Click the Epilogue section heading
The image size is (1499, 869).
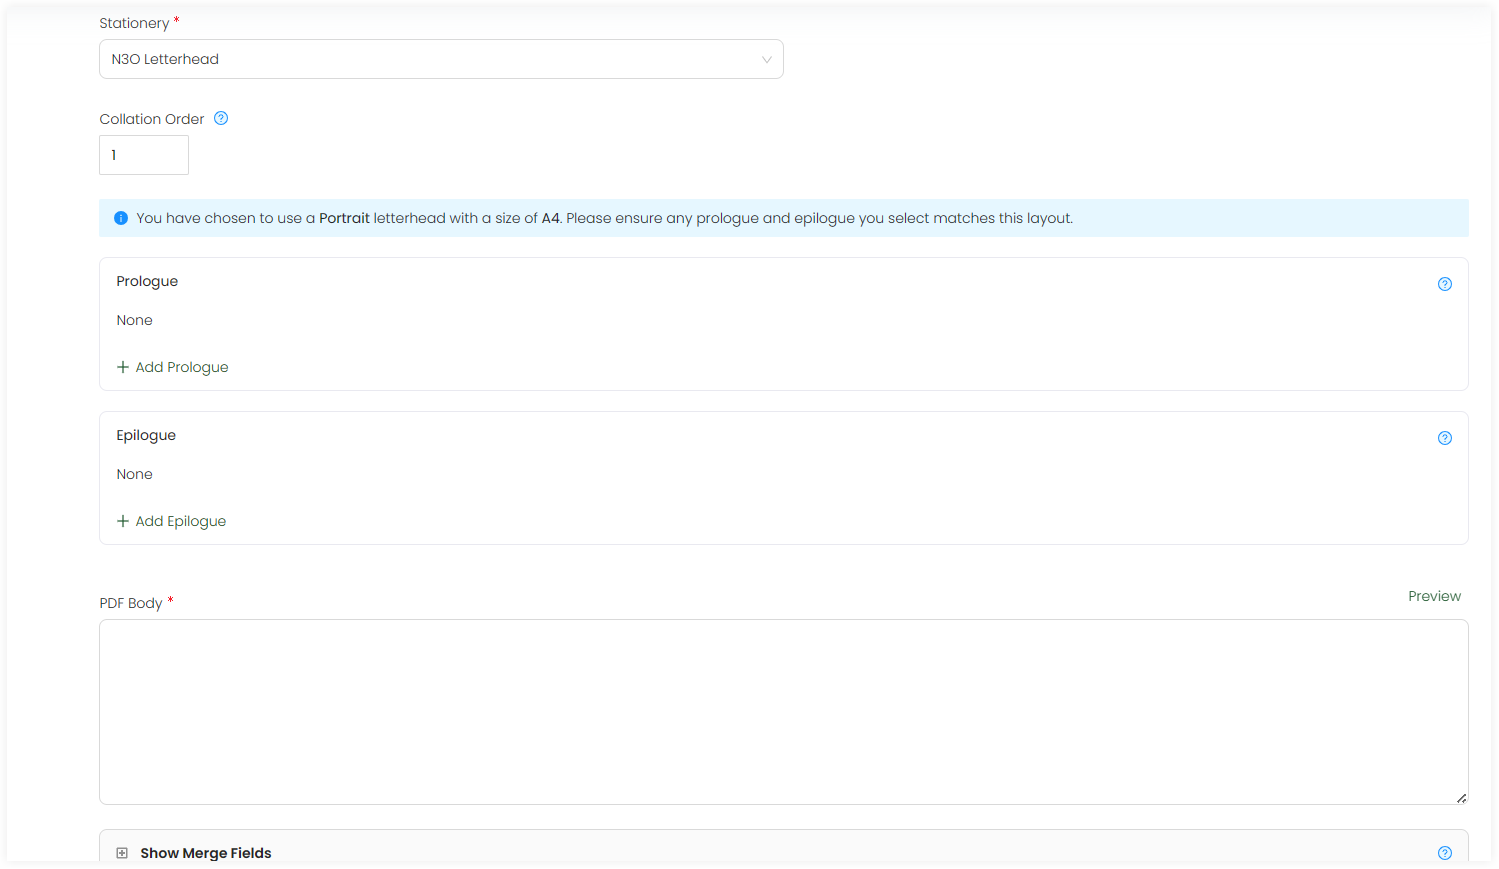(146, 435)
